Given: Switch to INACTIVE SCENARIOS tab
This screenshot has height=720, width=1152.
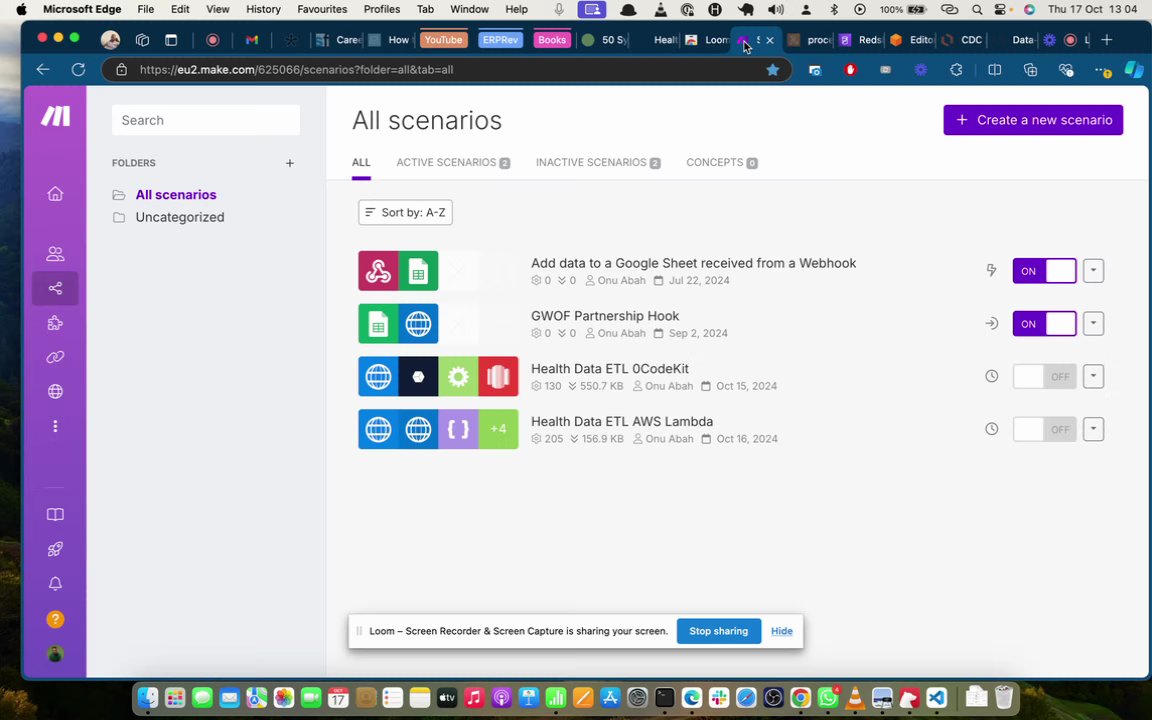Looking at the screenshot, I should (598, 162).
